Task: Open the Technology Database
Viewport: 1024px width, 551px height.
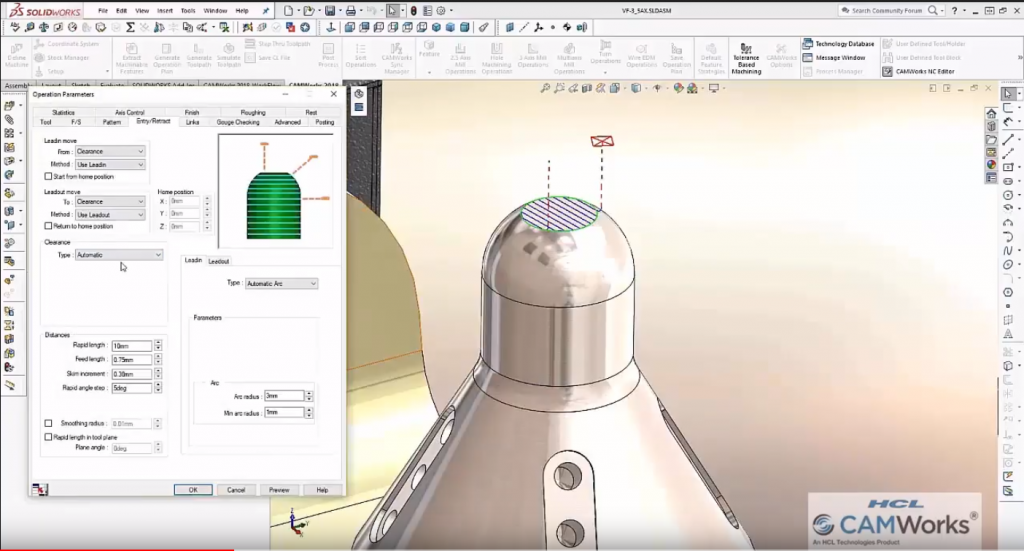Action: click(x=838, y=44)
